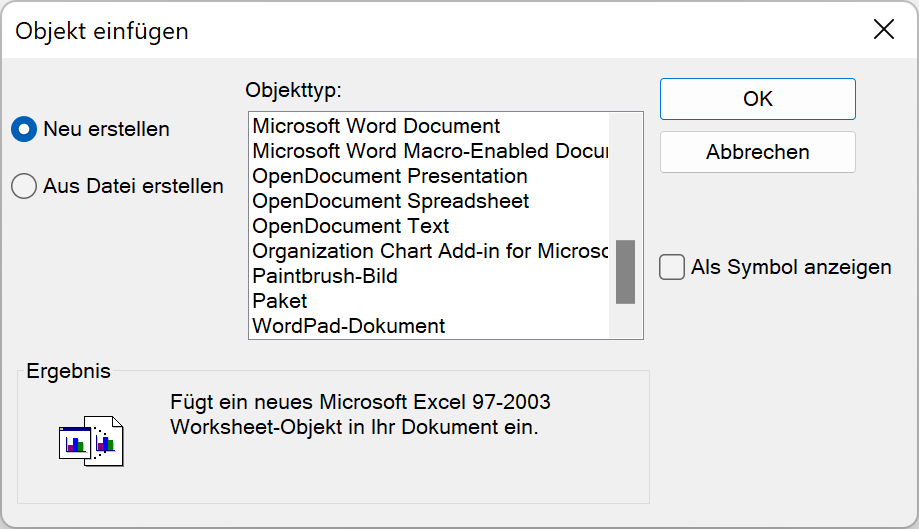The image size is (919, 529).
Task: Select OpenDocument Presentation object type
Action: tap(429, 176)
